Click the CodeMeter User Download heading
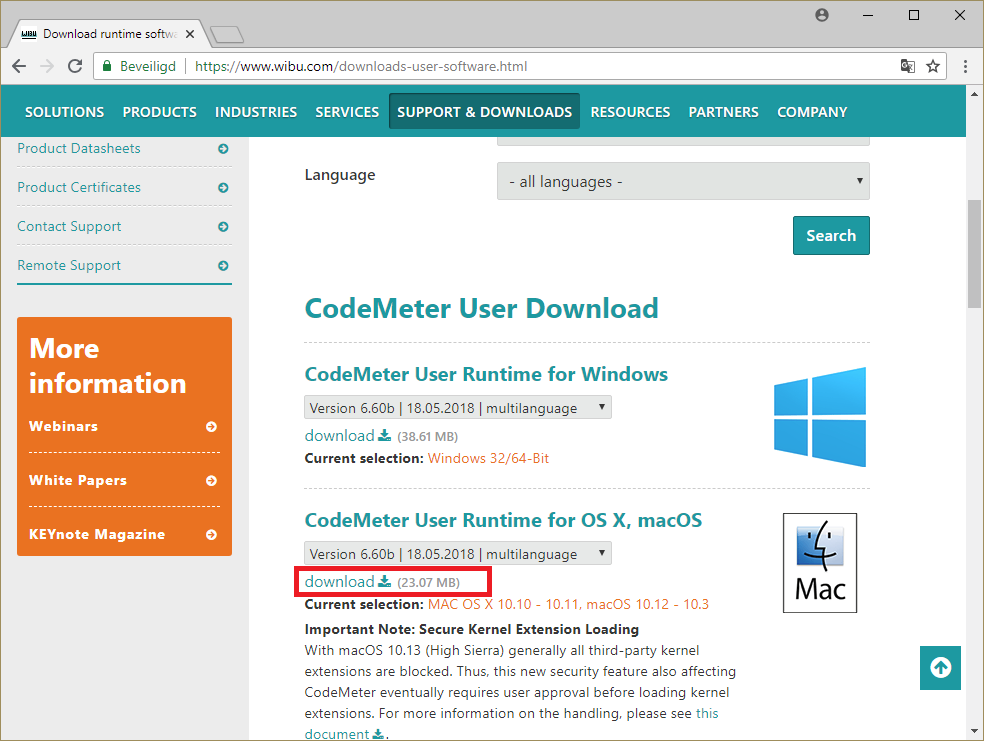The image size is (984, 741). click(x=481, y=308)
